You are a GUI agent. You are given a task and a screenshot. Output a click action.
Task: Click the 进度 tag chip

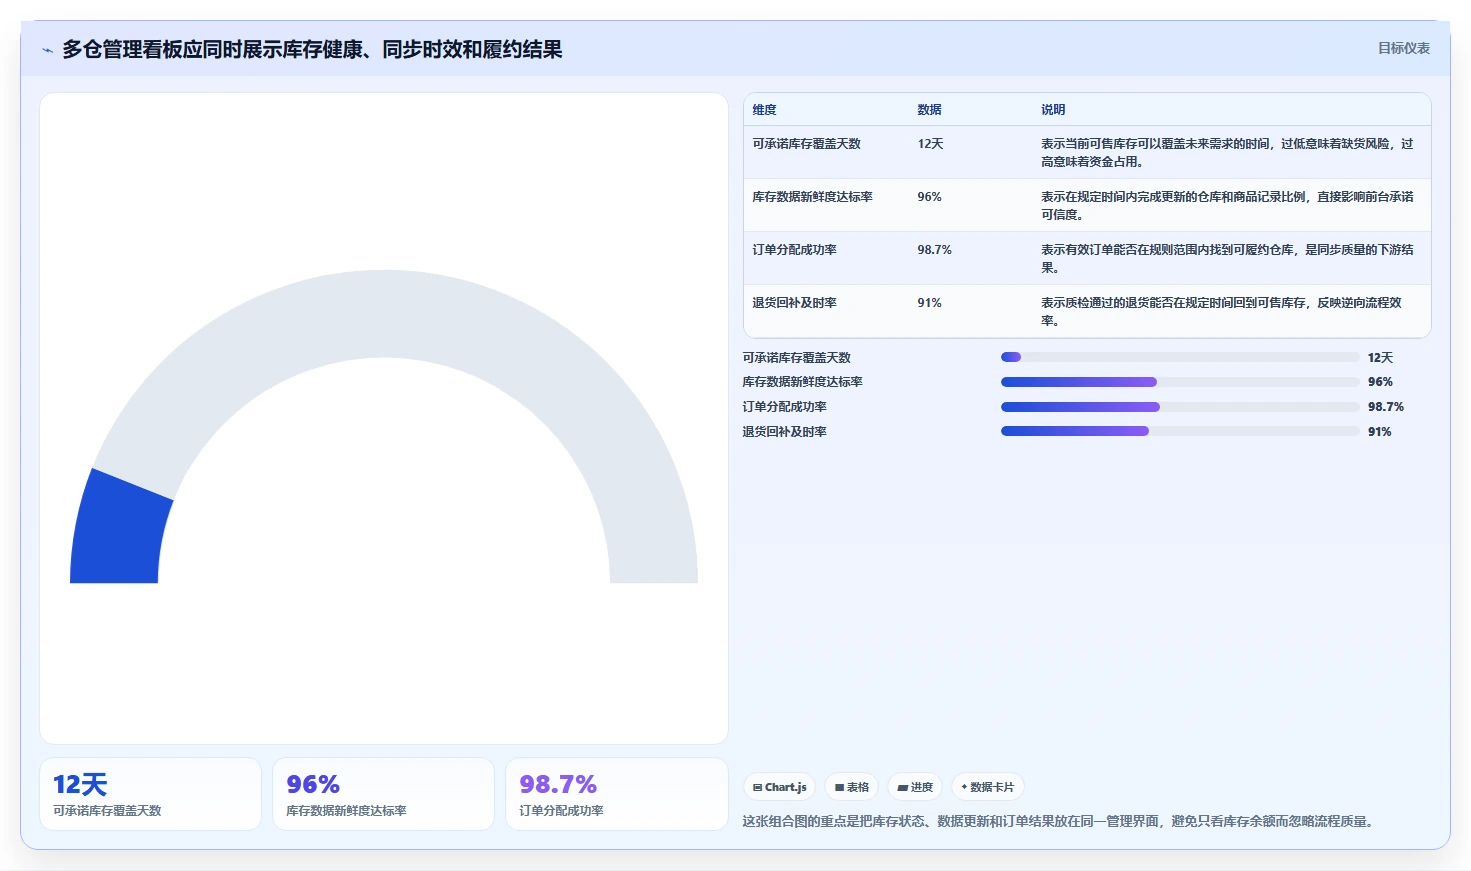(915, 787)
